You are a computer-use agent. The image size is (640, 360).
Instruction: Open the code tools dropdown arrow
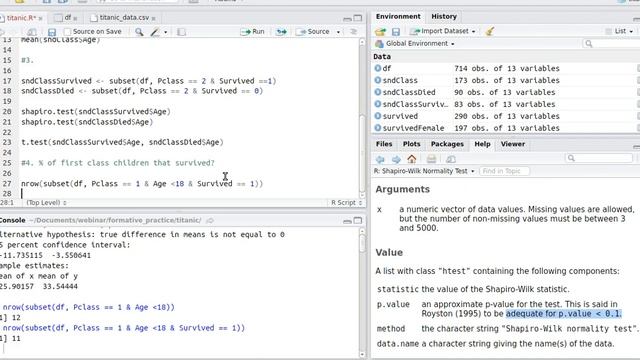coord(165,32)
